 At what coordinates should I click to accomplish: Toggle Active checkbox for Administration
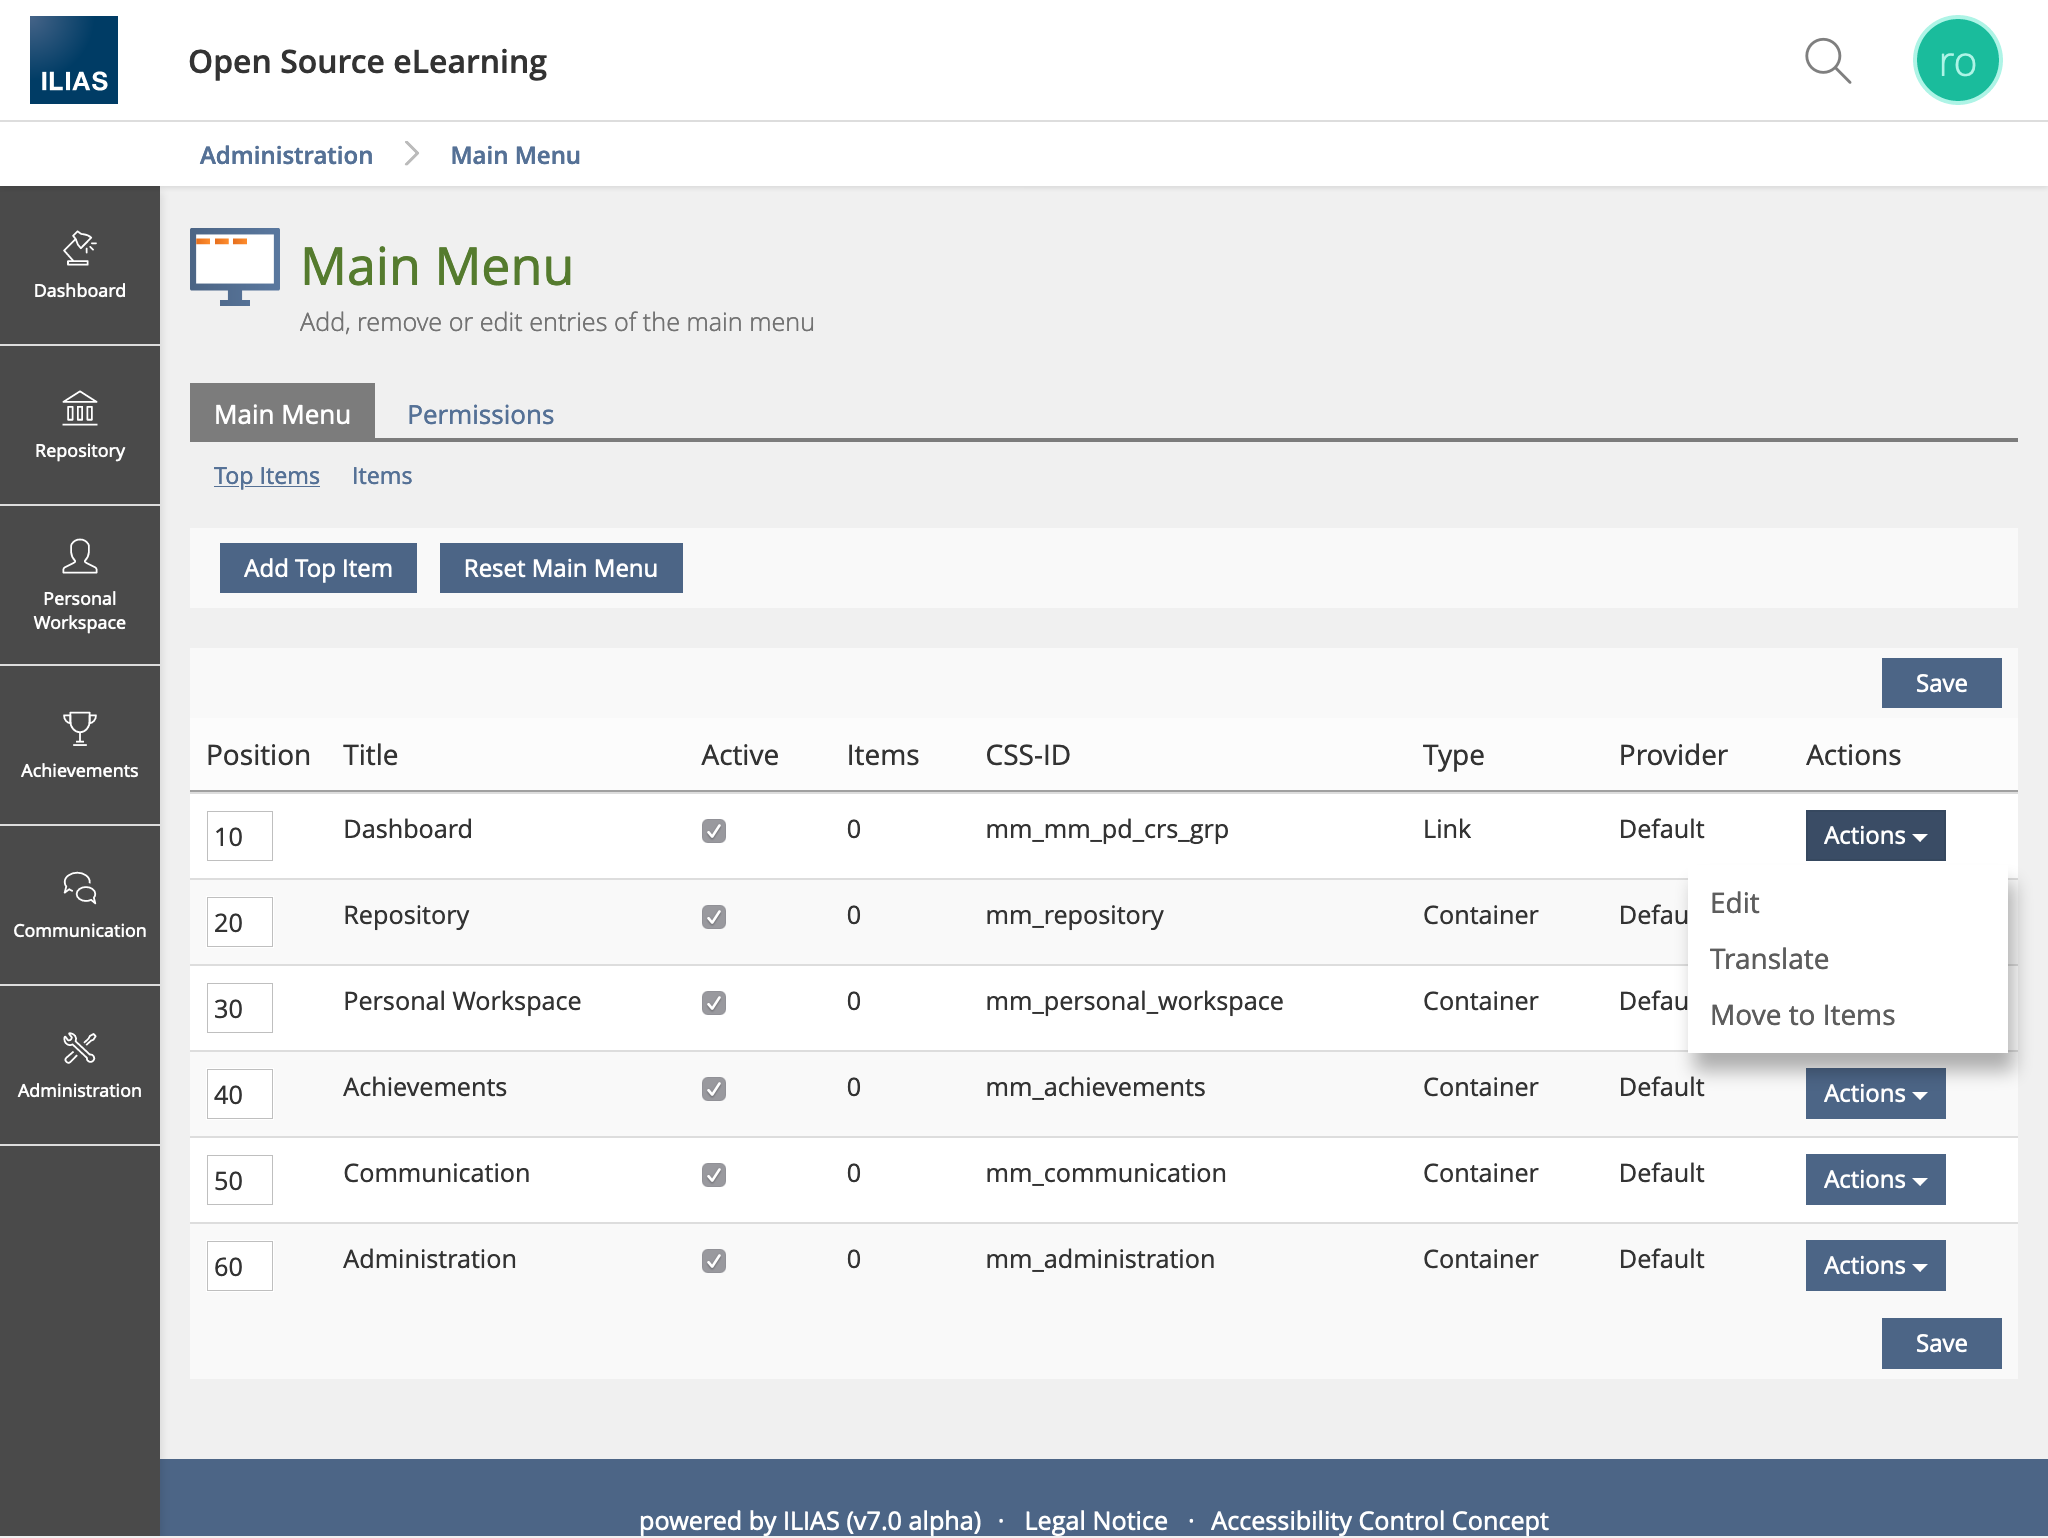(713, 1261)
